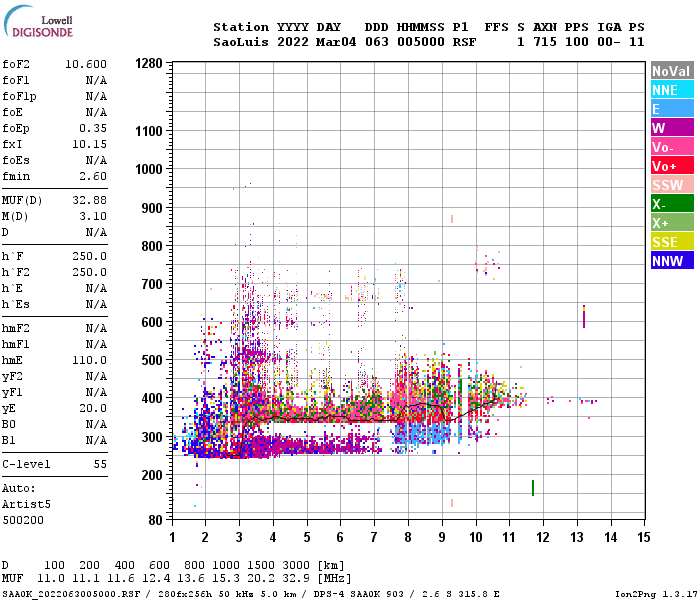Select the X+ light green legend swatch

672,223
